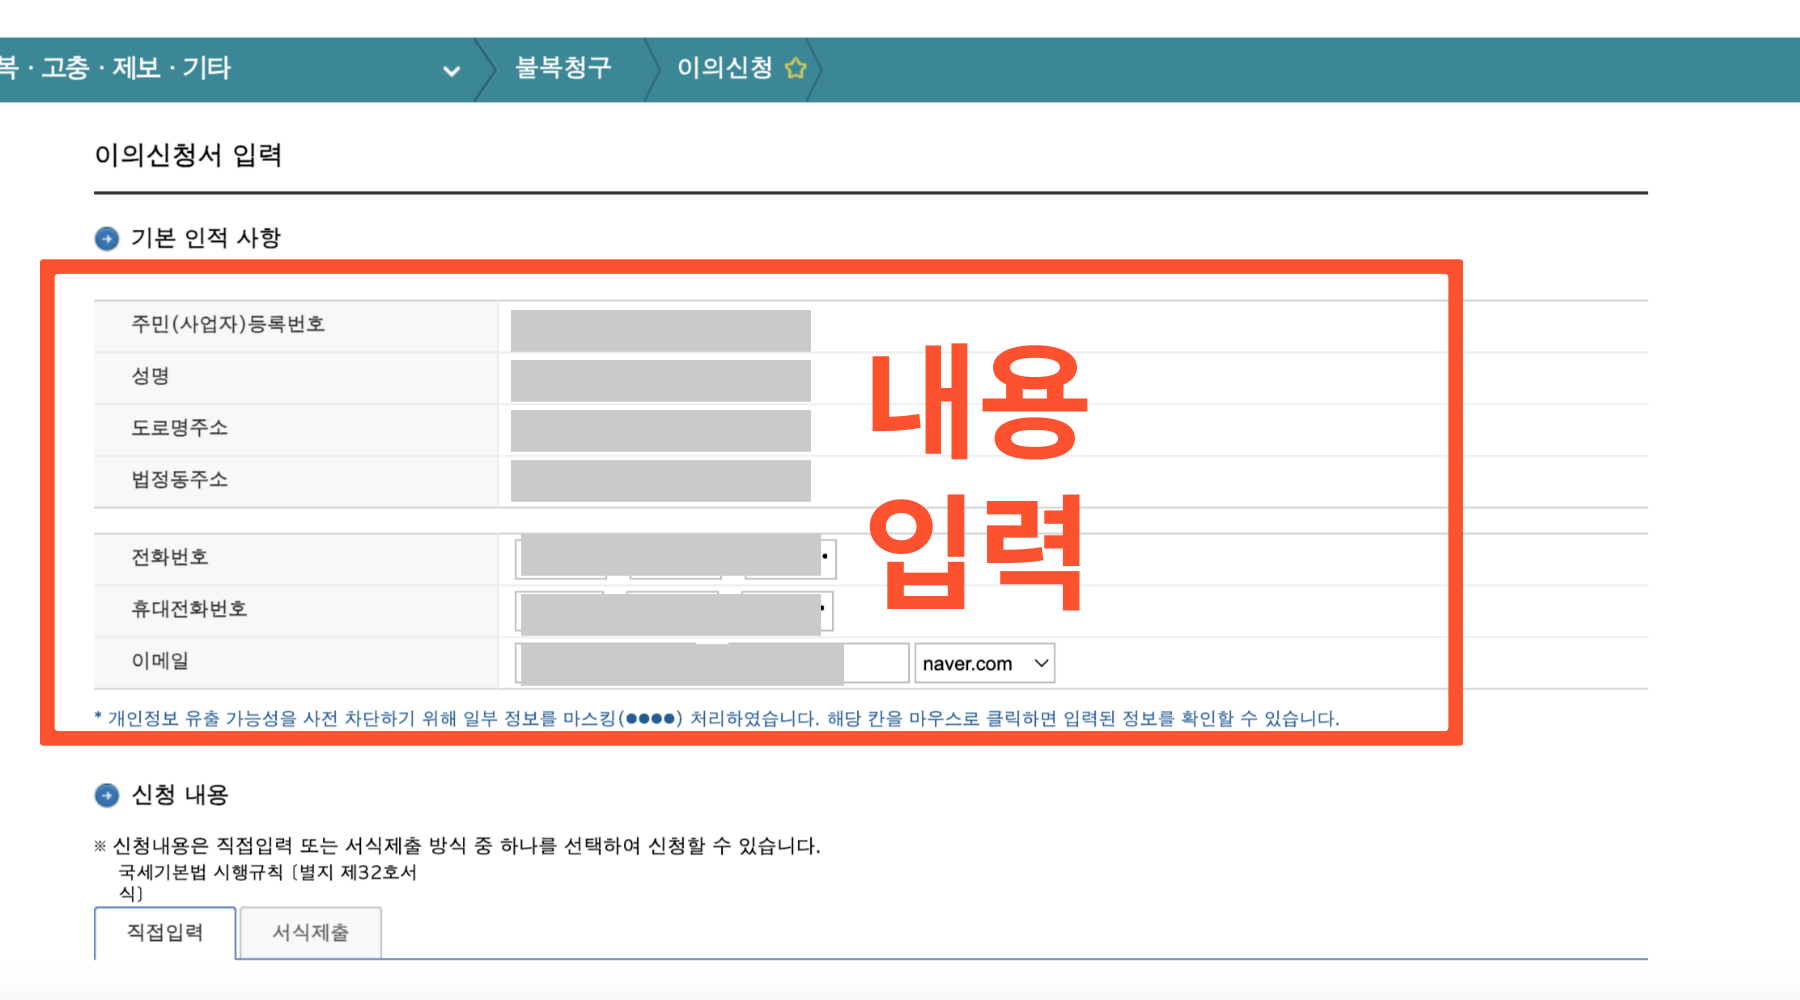Open the 불복청구 breadcrumb item
This screenshot has width=1800, height=1000.
(563, 67)
